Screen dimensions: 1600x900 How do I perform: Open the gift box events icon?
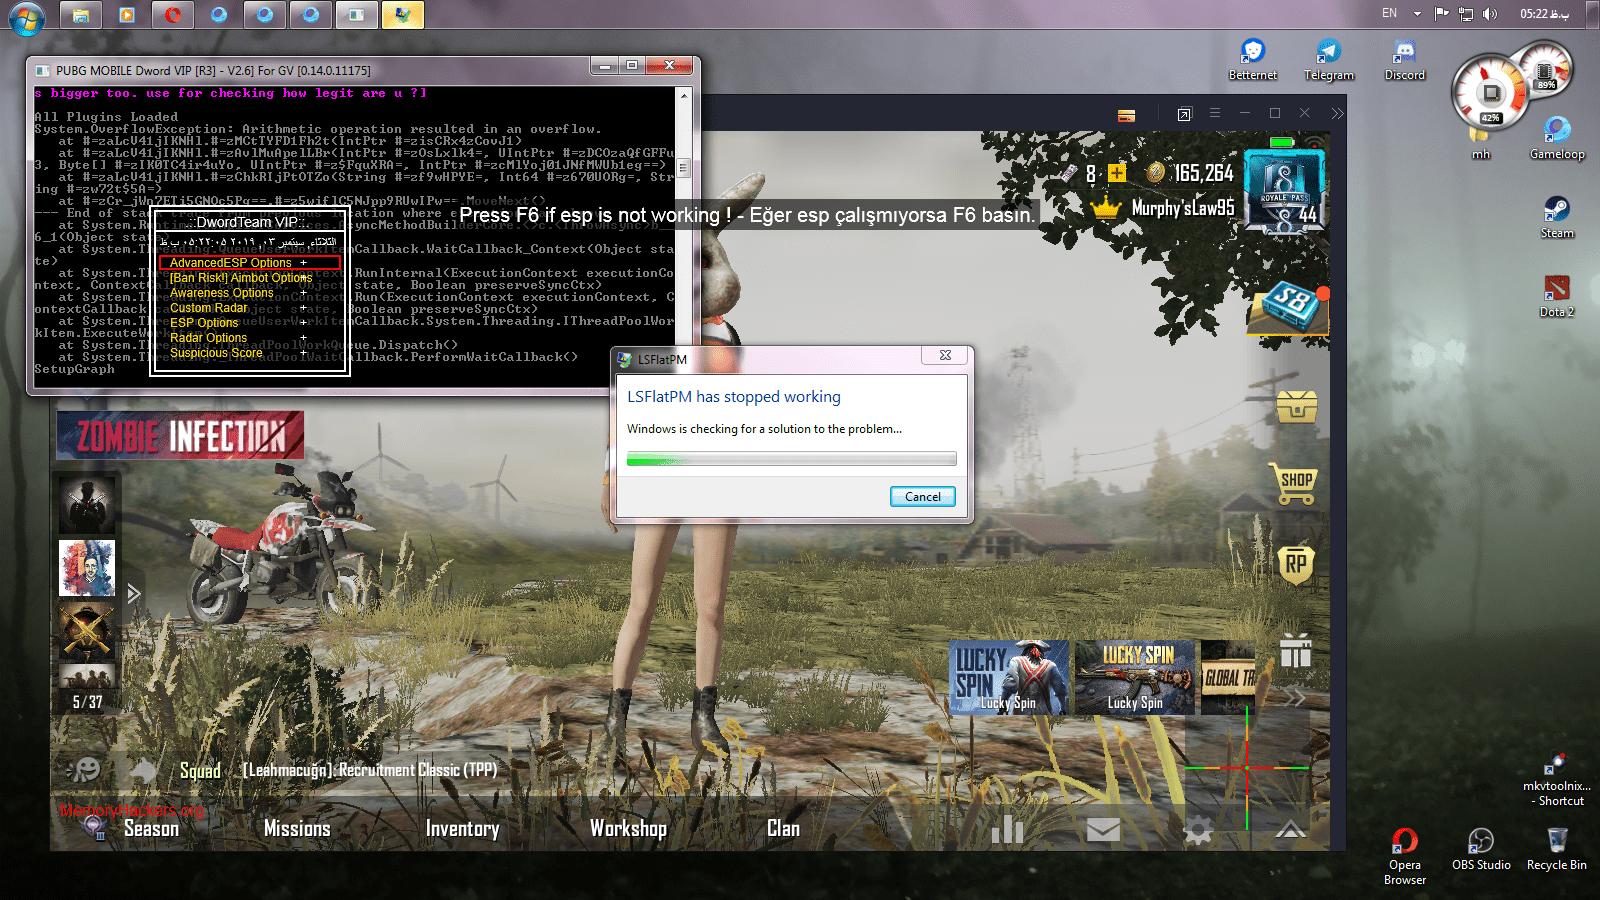tap(1296, 651)
